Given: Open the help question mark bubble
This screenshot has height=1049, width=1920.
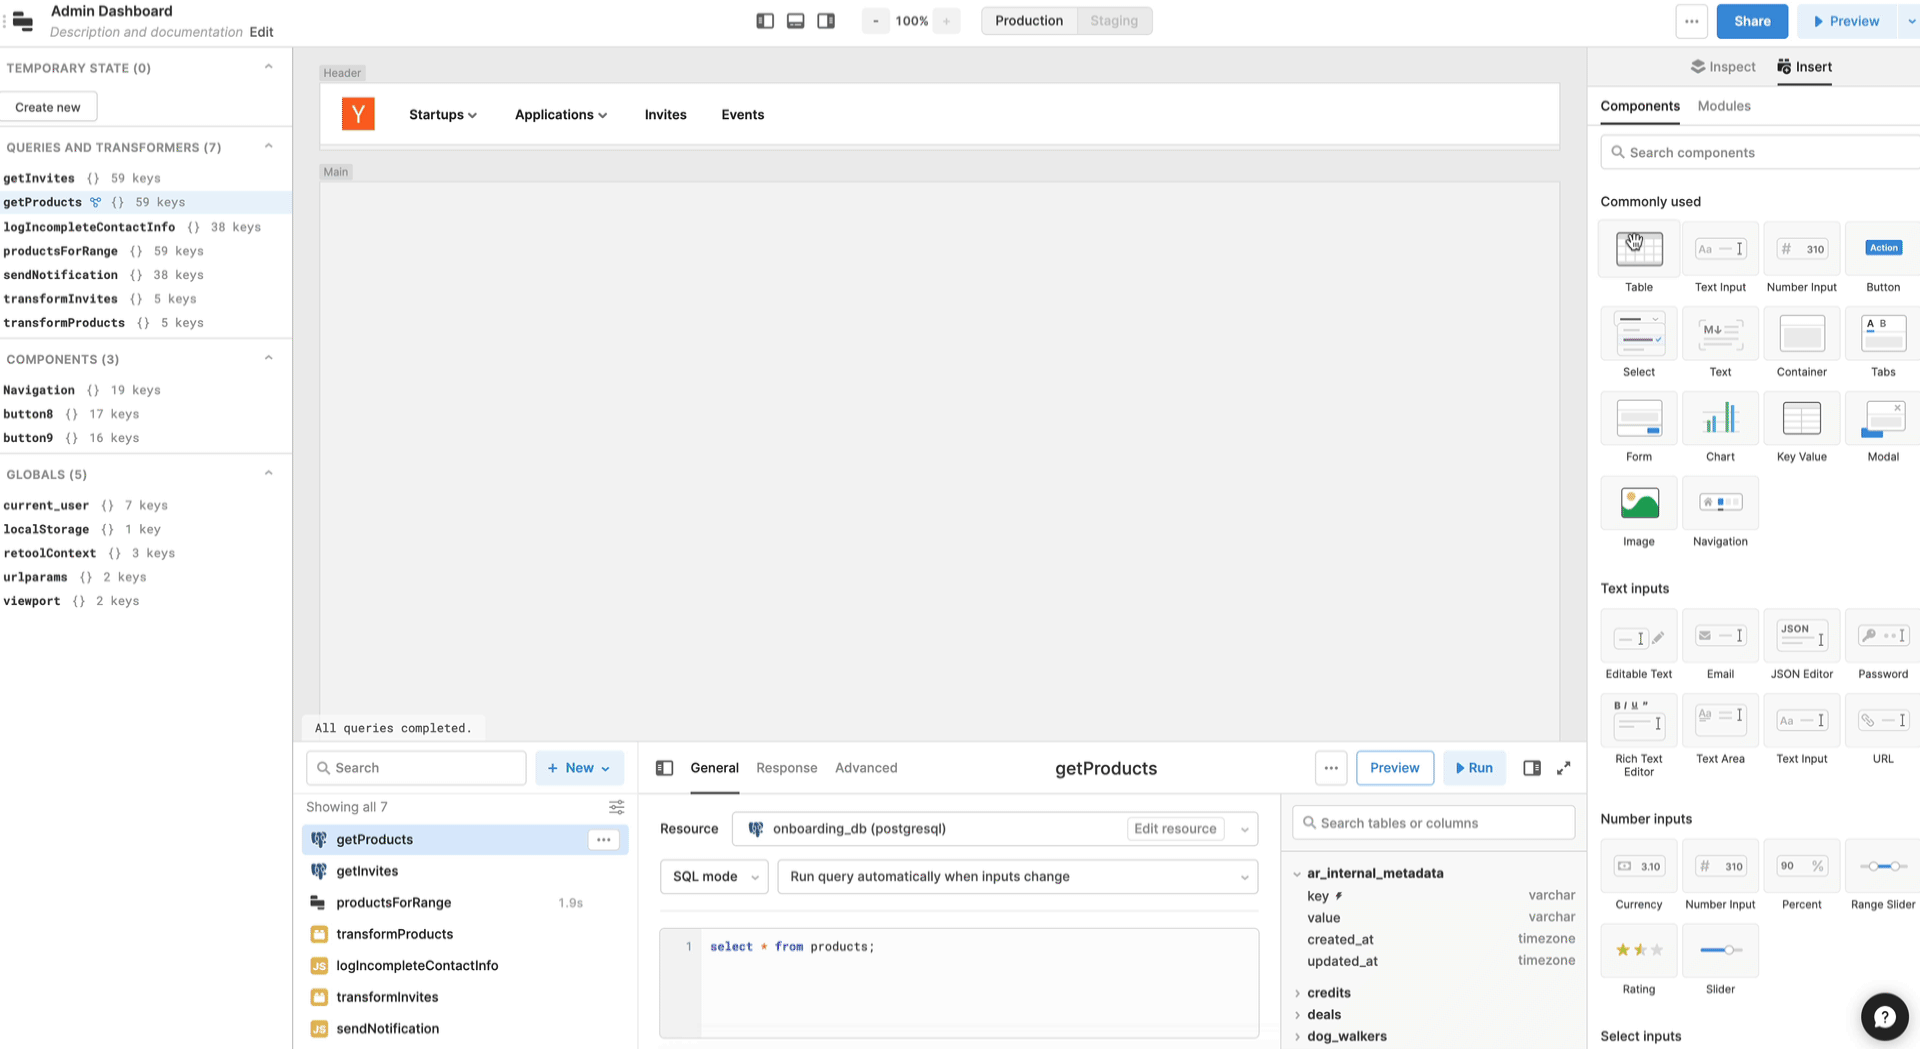Looking at the screenshot, I should pyautogui.click(x=1884, y=1017).
